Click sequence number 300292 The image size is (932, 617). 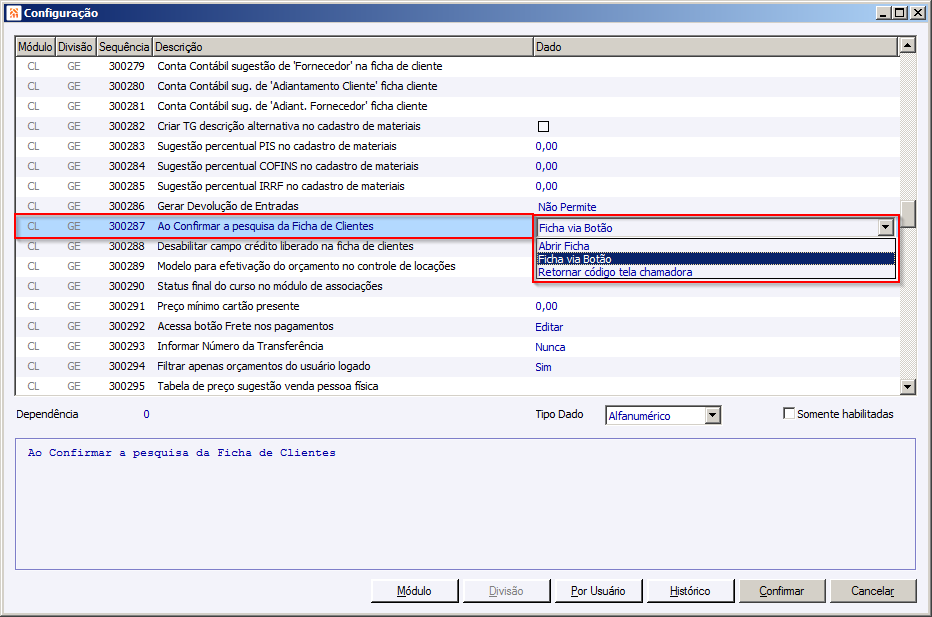pos(127,326)
